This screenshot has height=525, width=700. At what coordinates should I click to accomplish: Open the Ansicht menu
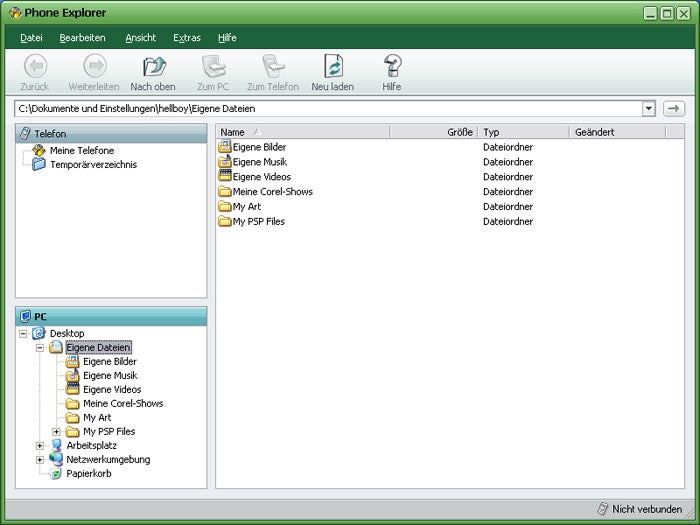click(x=141, y=38)
